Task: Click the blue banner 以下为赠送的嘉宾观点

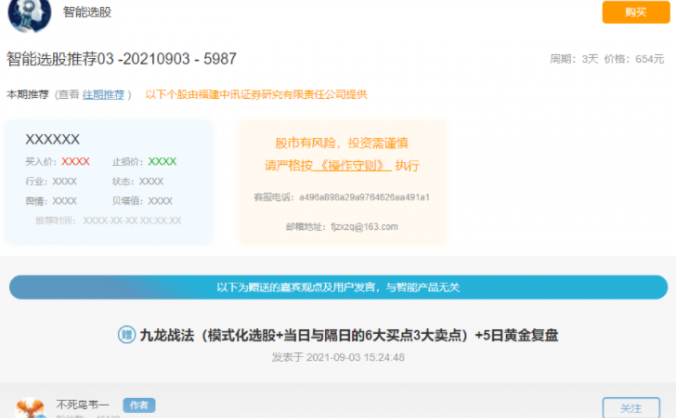Action: [338, 287]
